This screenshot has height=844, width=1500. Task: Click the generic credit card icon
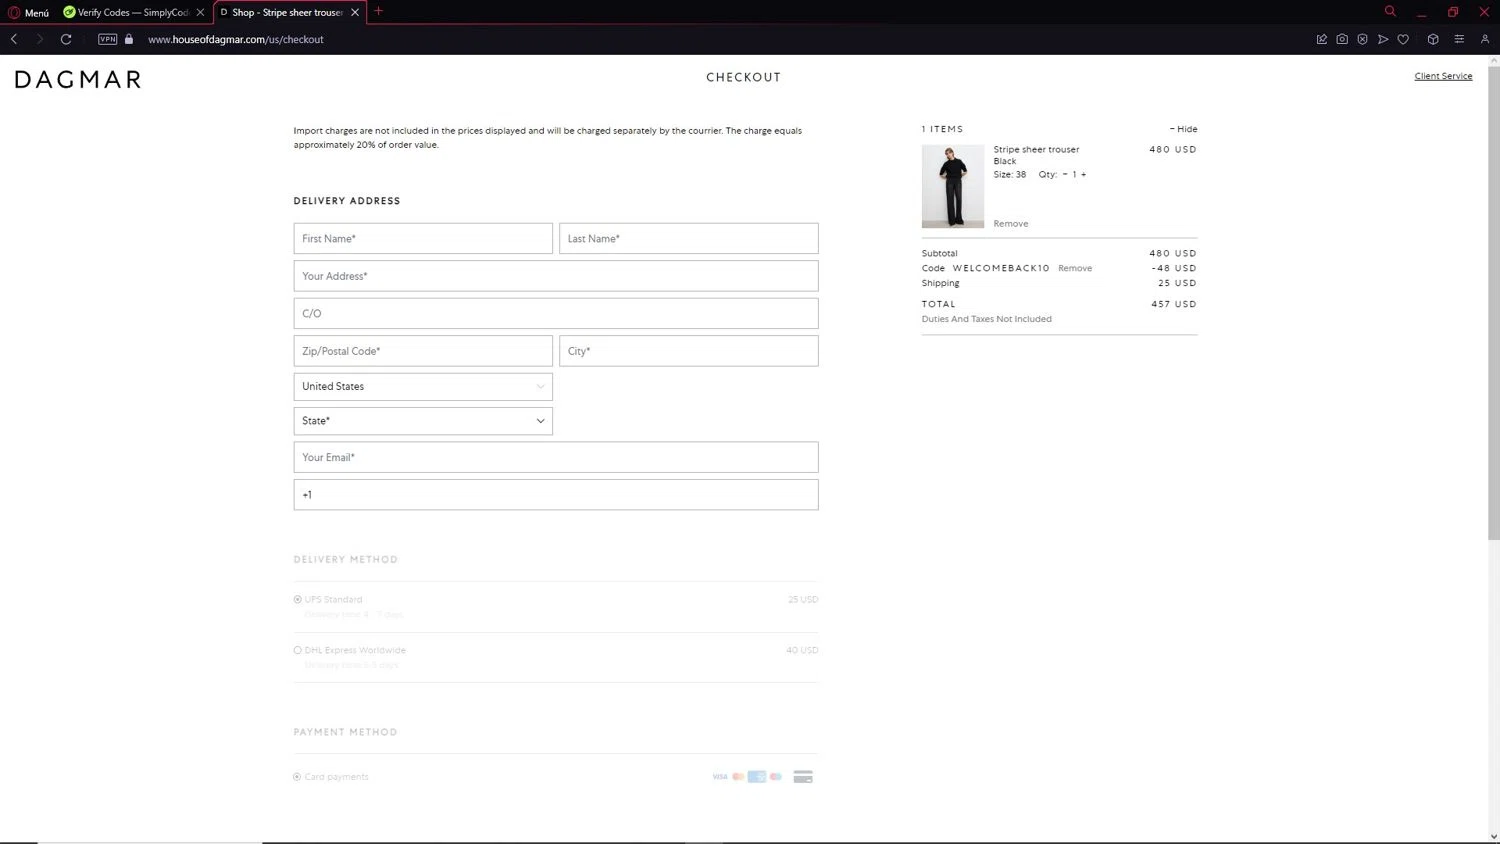tap(803, 777)
